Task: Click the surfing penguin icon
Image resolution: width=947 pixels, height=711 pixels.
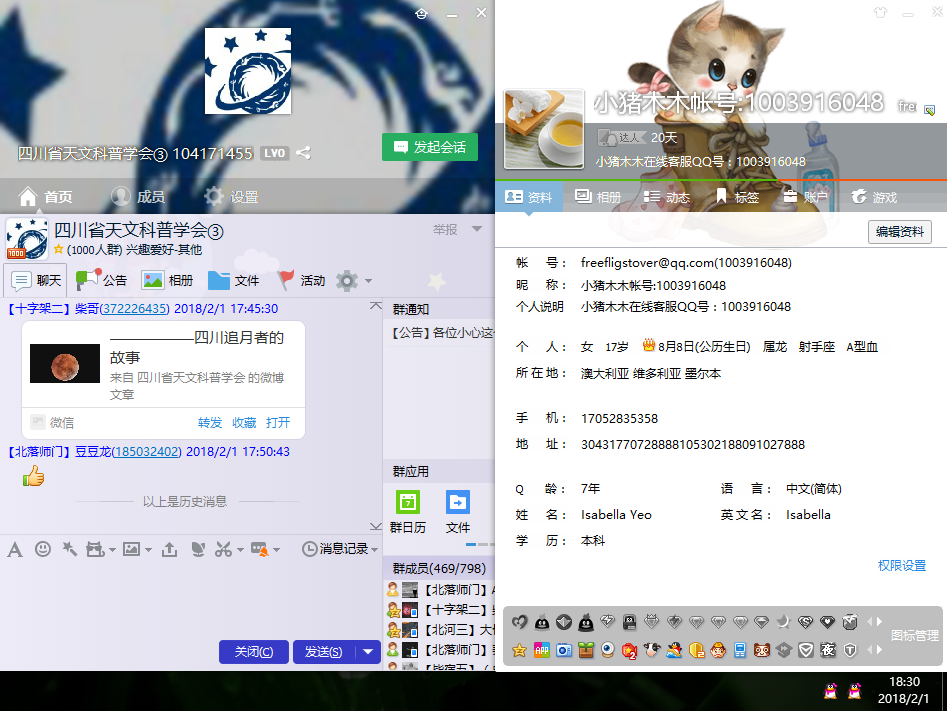Action: [674, 650]
